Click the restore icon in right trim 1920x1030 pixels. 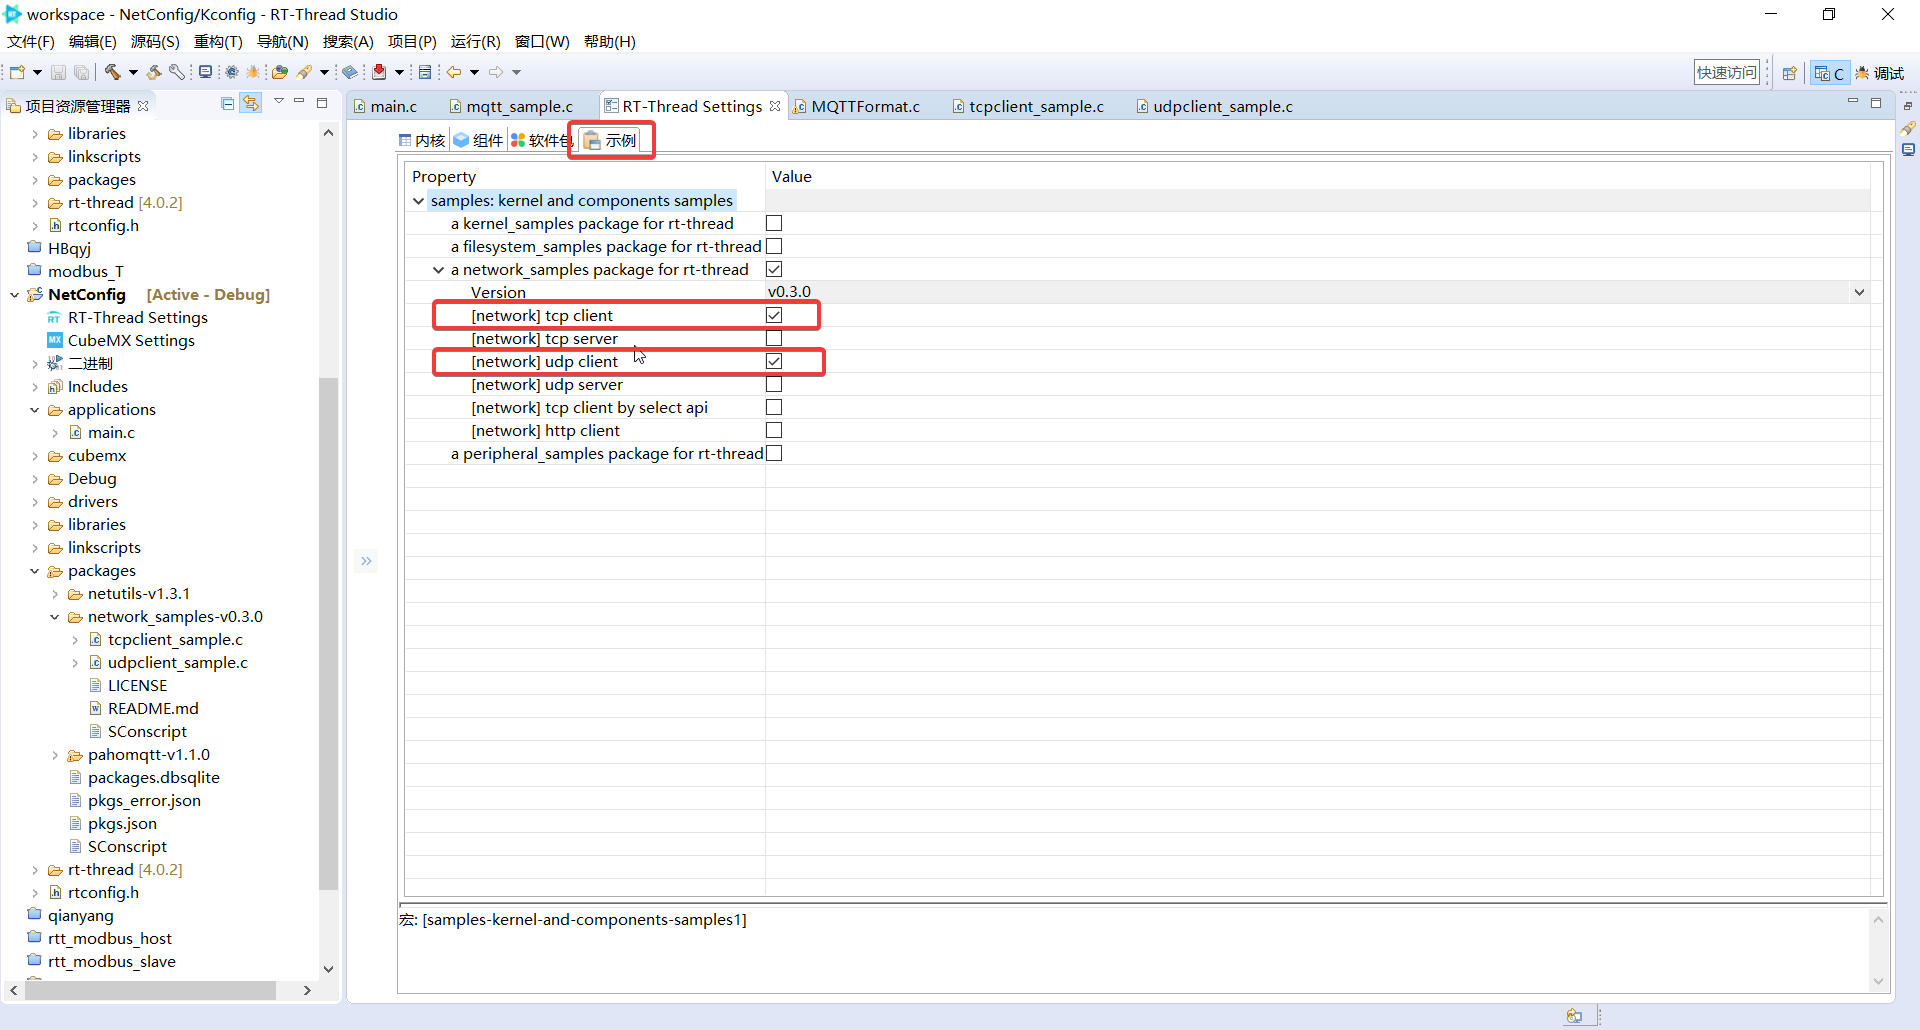coord(1908,105)
